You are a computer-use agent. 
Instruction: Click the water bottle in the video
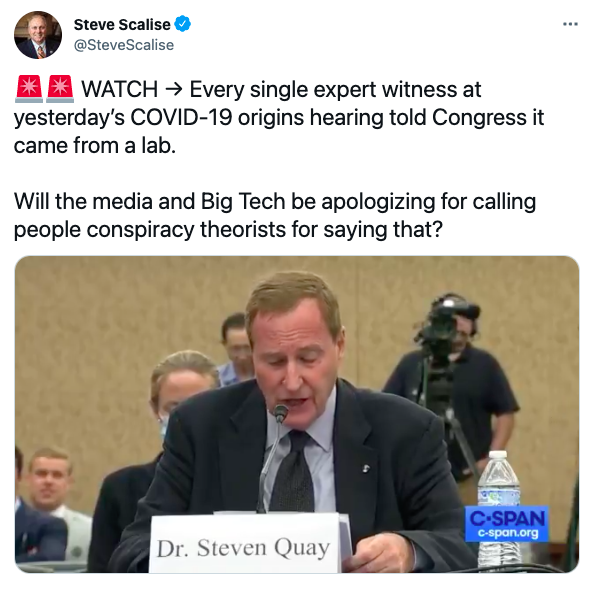click(498, 509)
